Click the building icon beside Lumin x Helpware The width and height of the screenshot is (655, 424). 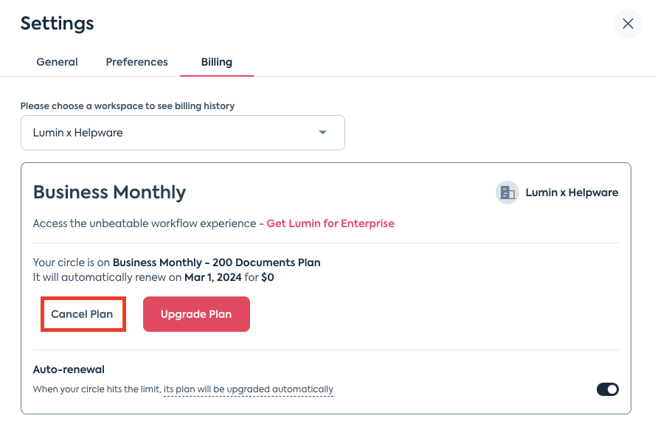click(507, 193)
